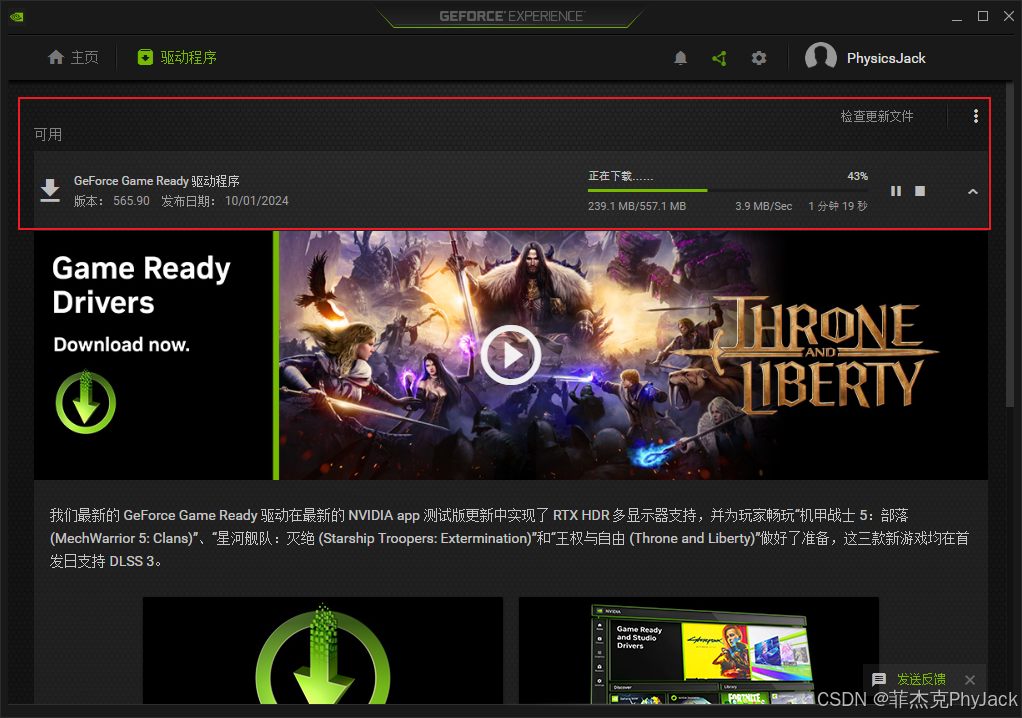Click the green Download now arrow icon

point(85,402)
